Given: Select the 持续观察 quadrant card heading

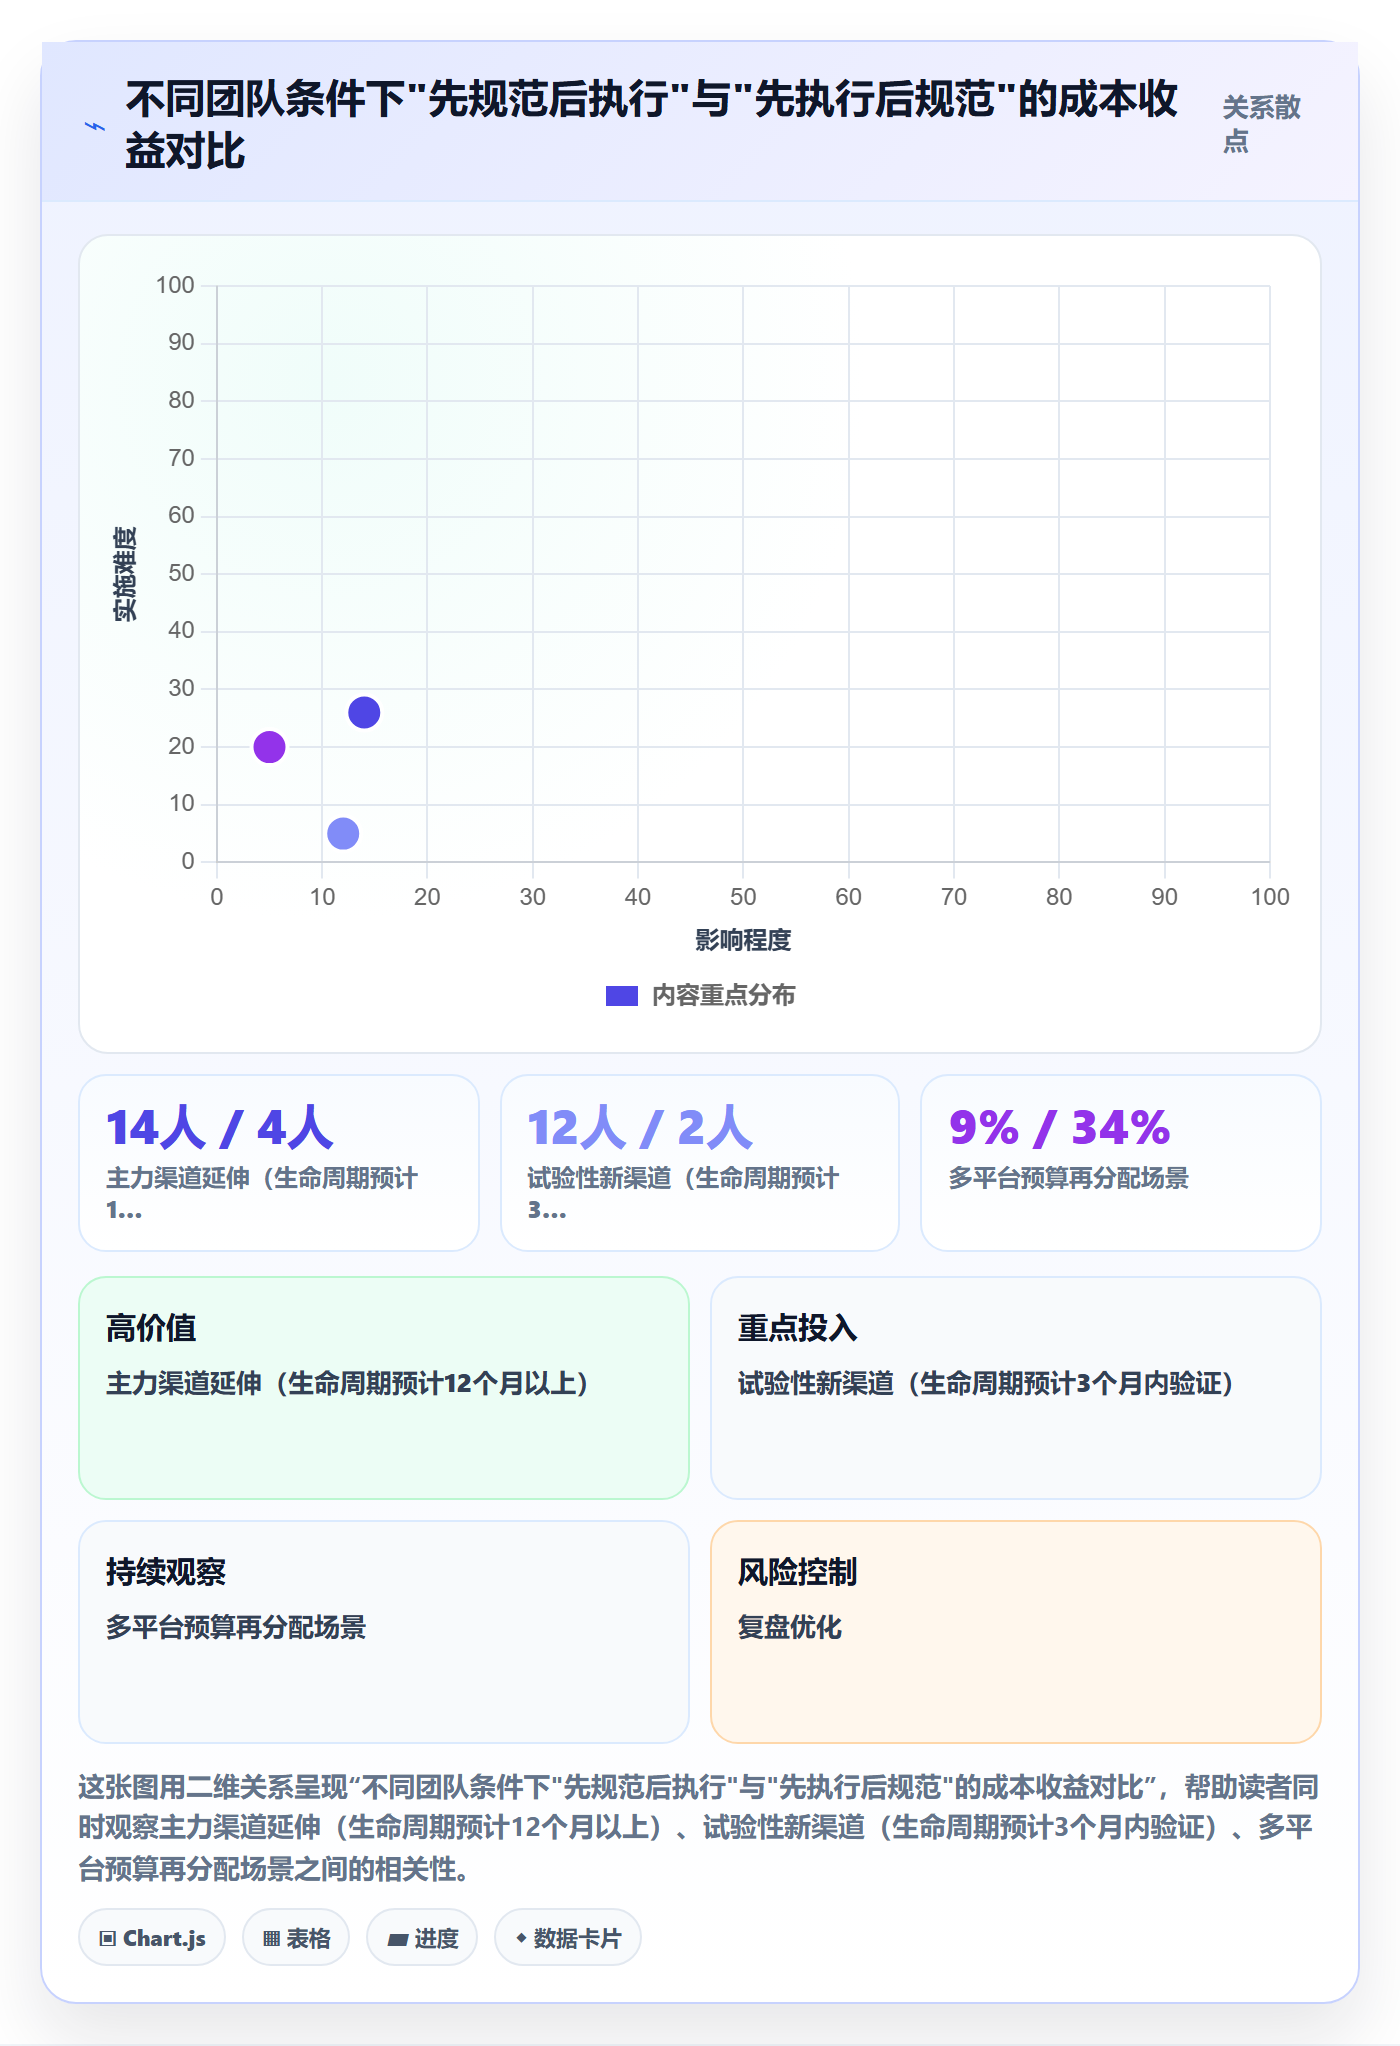Looking at the screenshot, I should [166, 1572].
